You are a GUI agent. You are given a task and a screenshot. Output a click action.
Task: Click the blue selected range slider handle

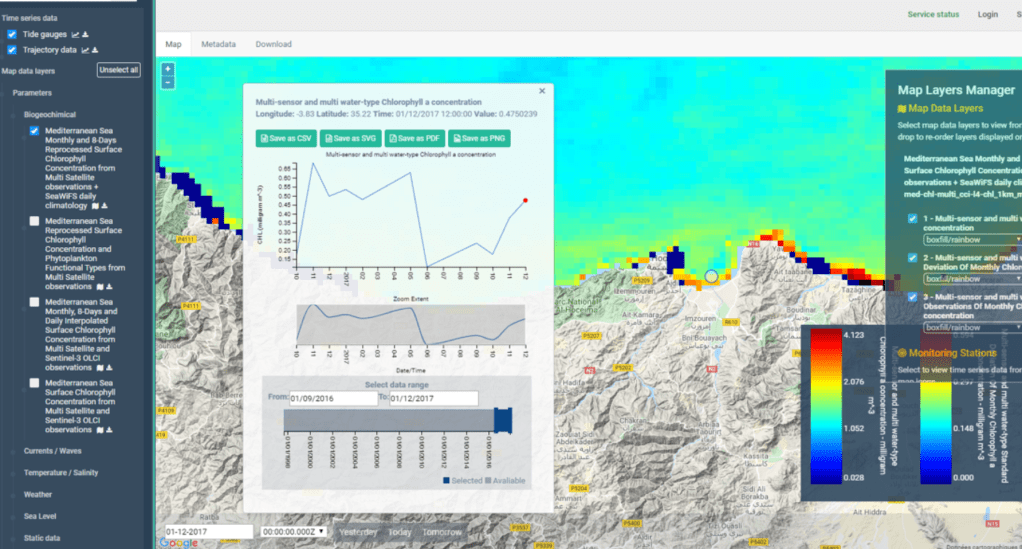(503, 420)
